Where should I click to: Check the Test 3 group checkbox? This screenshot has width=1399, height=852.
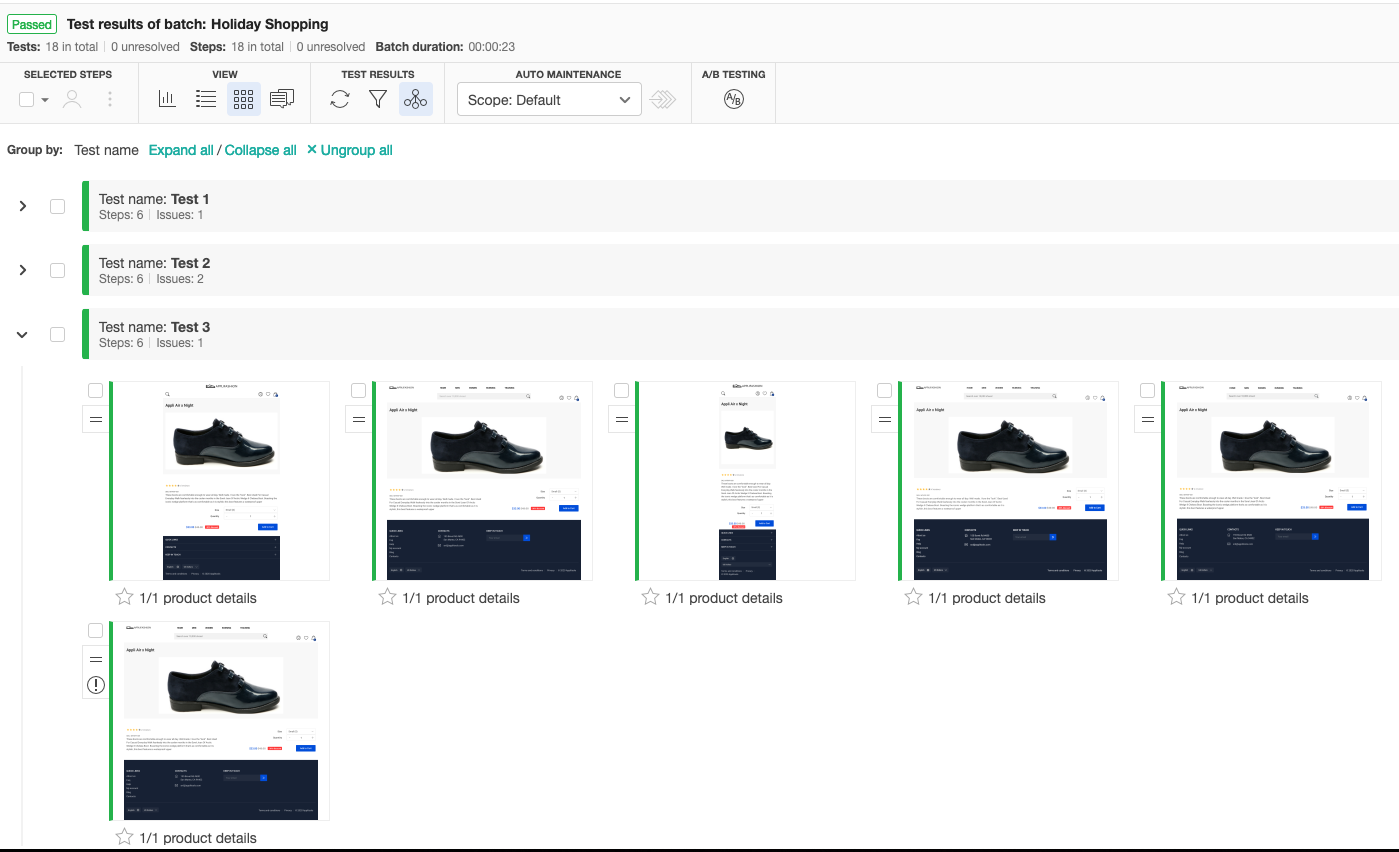pyautogui.click(x=57, y=334)
